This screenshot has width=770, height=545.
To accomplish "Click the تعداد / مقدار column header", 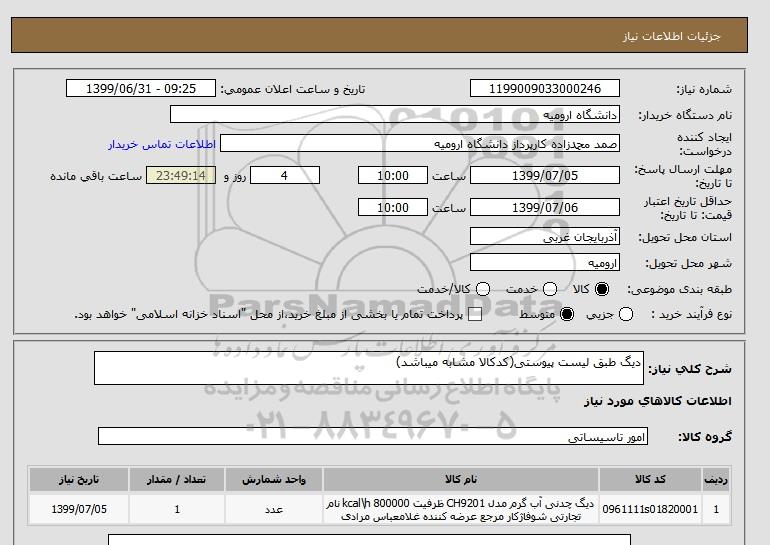I will [x=177, y=479].
